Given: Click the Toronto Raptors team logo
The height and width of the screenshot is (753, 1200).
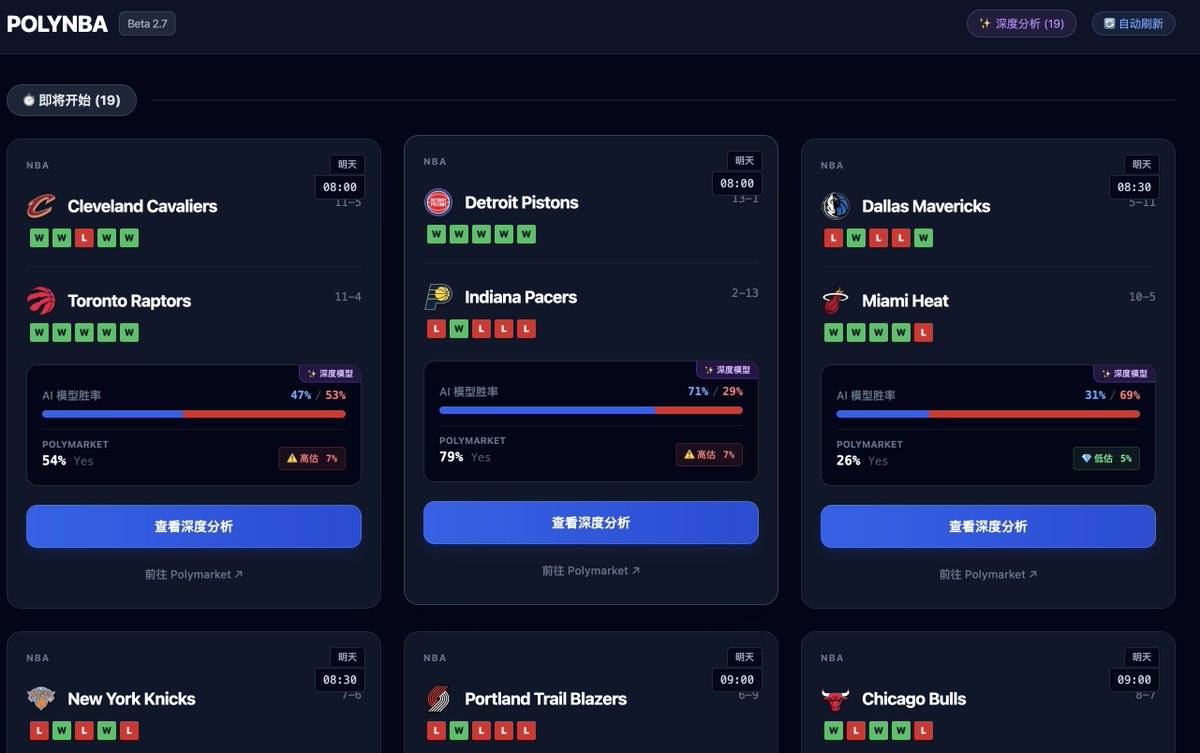Looking at the screenshot, I should click(40, 300).
